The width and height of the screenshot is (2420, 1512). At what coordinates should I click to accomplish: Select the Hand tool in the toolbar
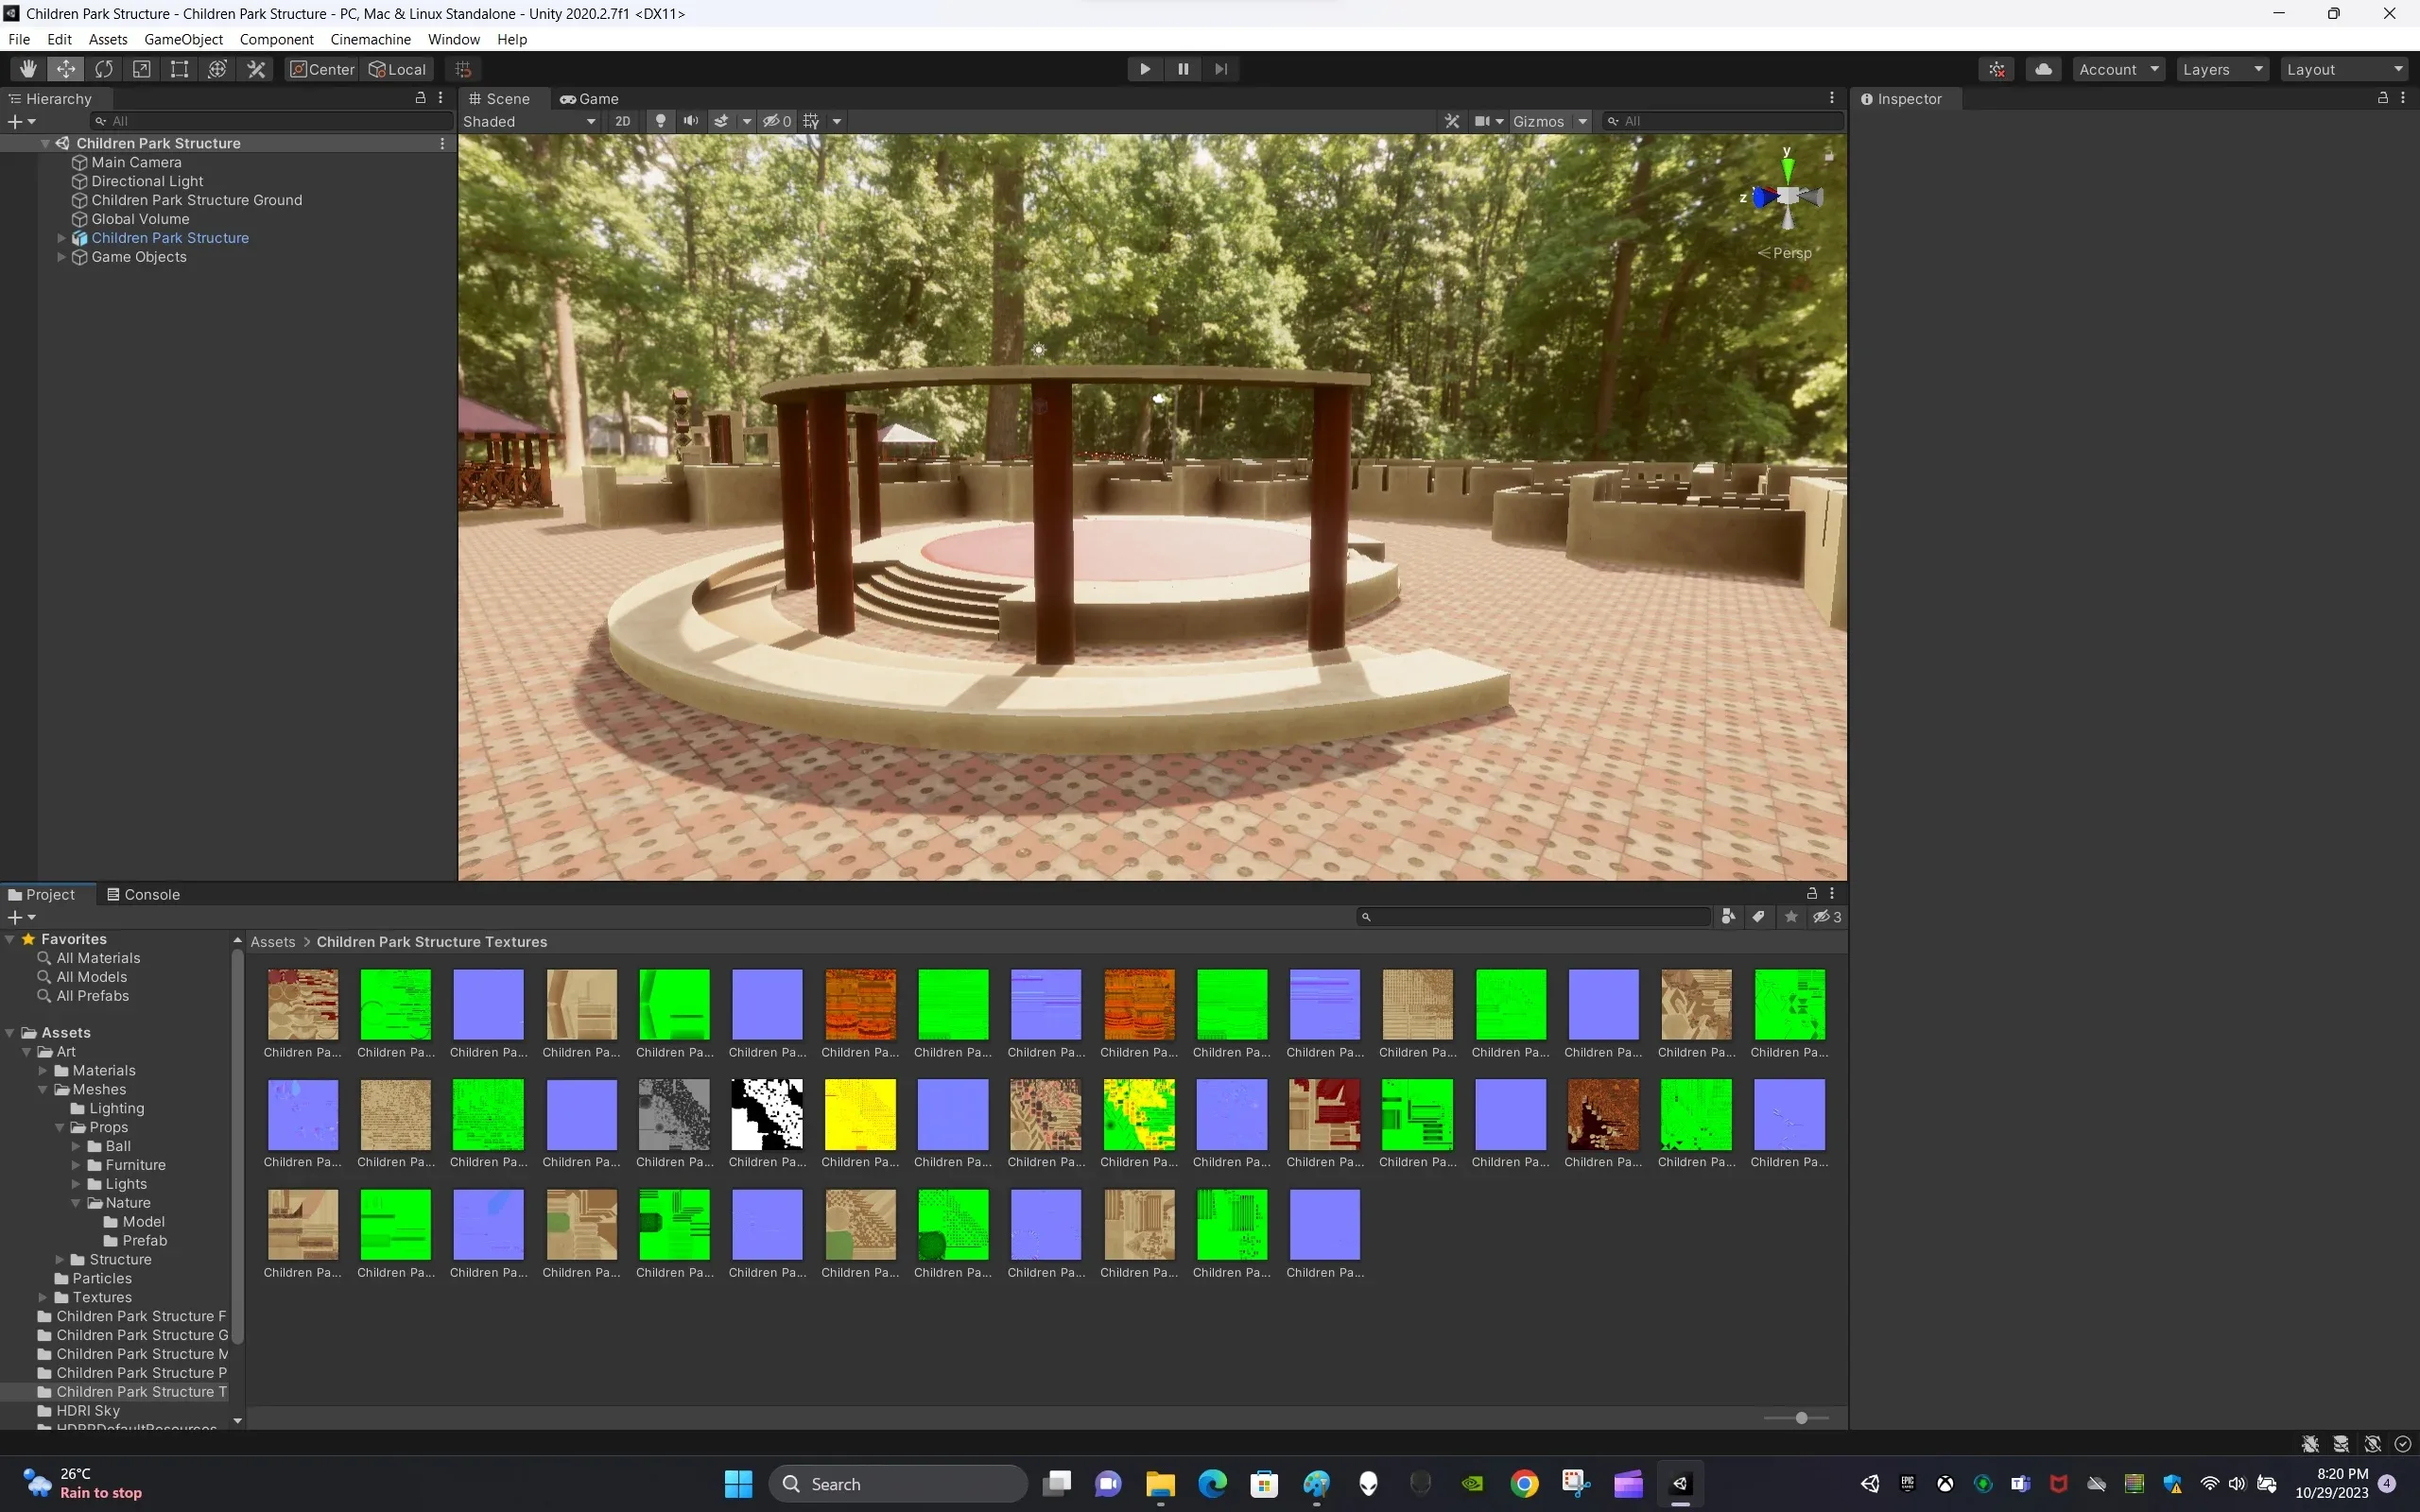click(27, 68)
